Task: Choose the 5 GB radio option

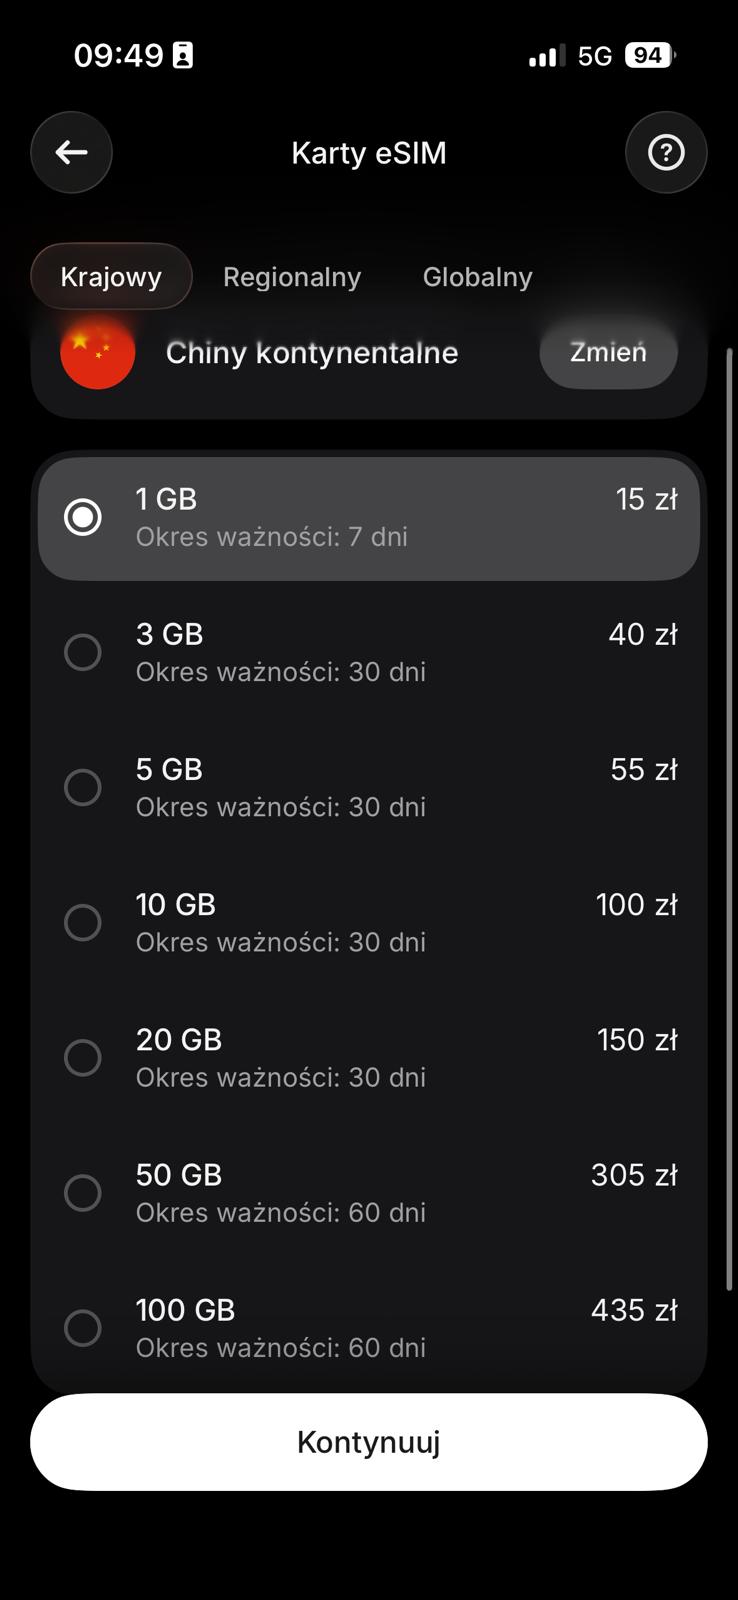Action: [83, 787]
